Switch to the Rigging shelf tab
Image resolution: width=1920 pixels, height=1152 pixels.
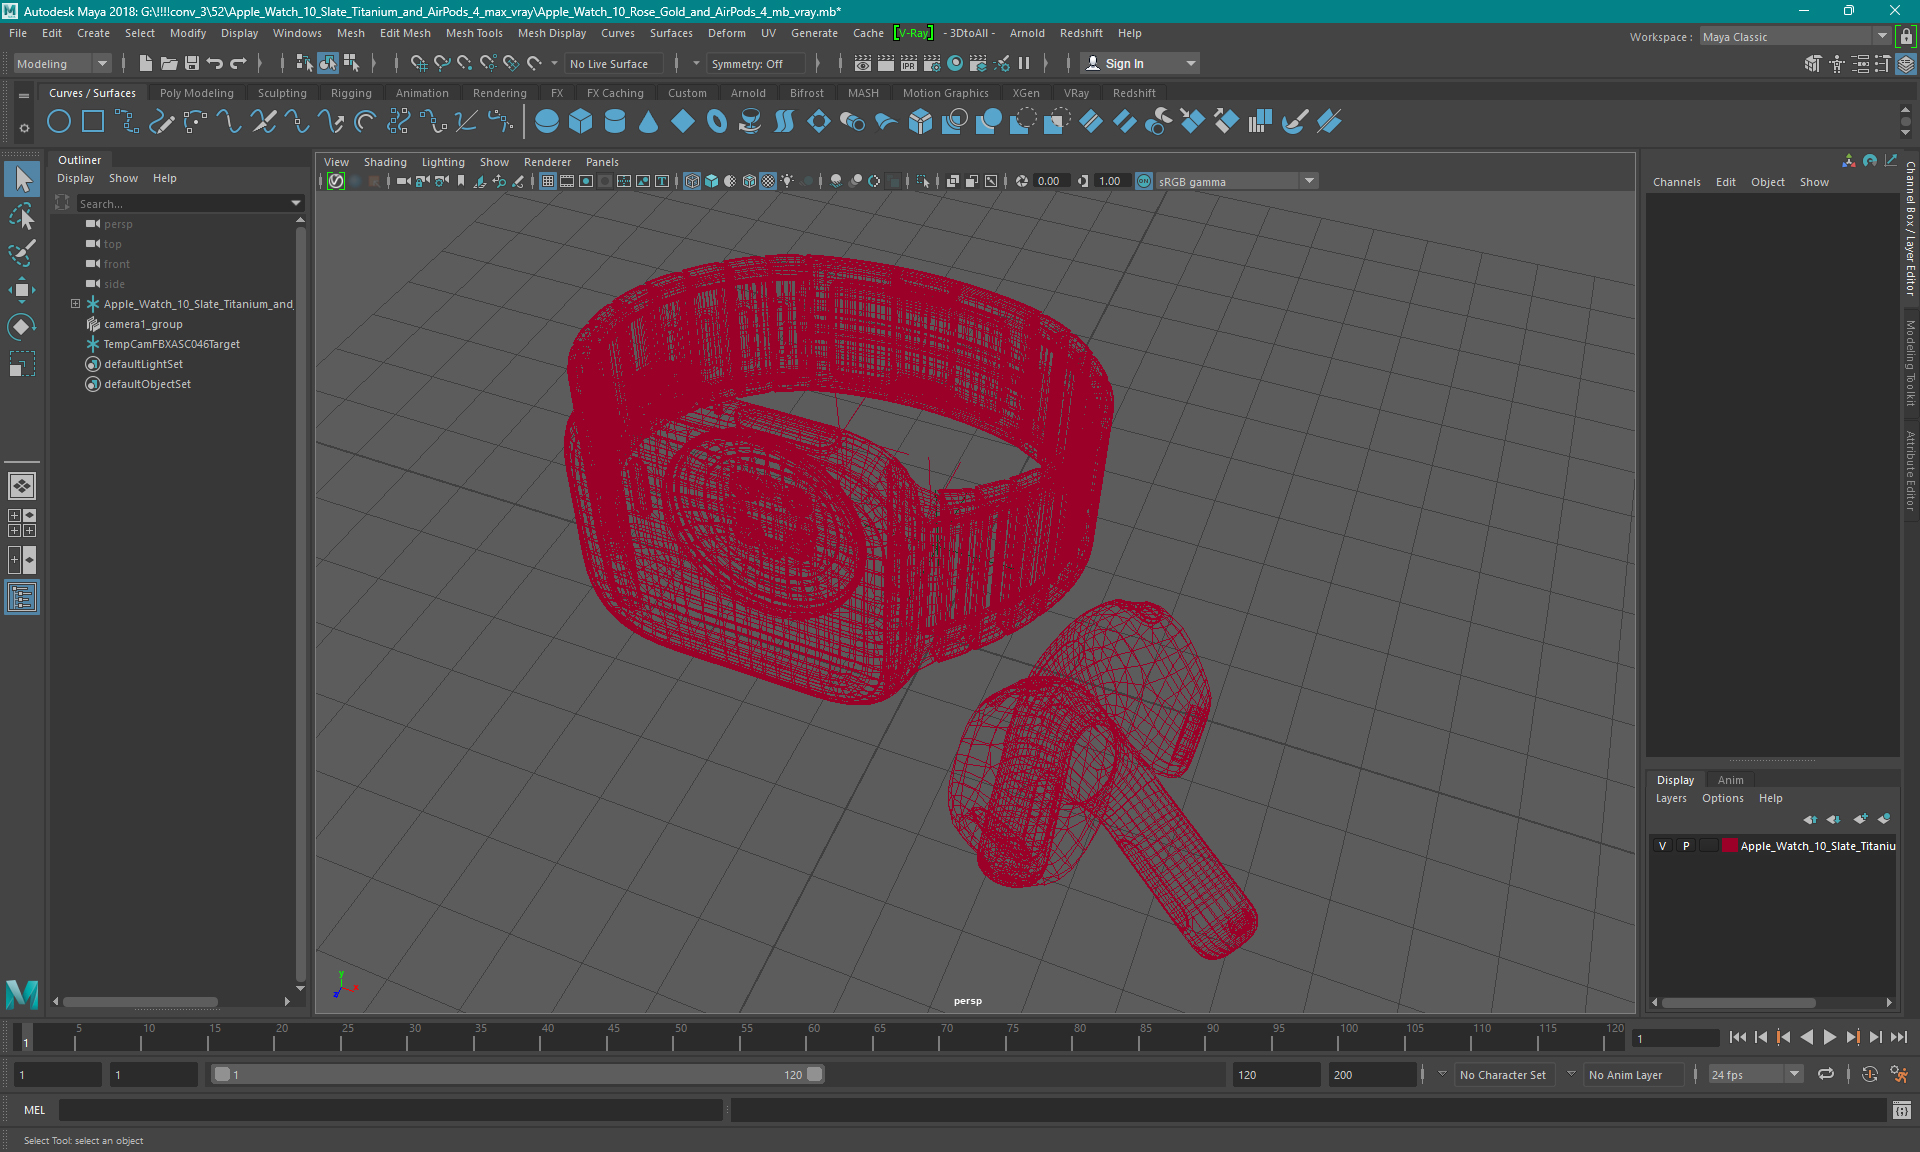click(x=351, y=93)
